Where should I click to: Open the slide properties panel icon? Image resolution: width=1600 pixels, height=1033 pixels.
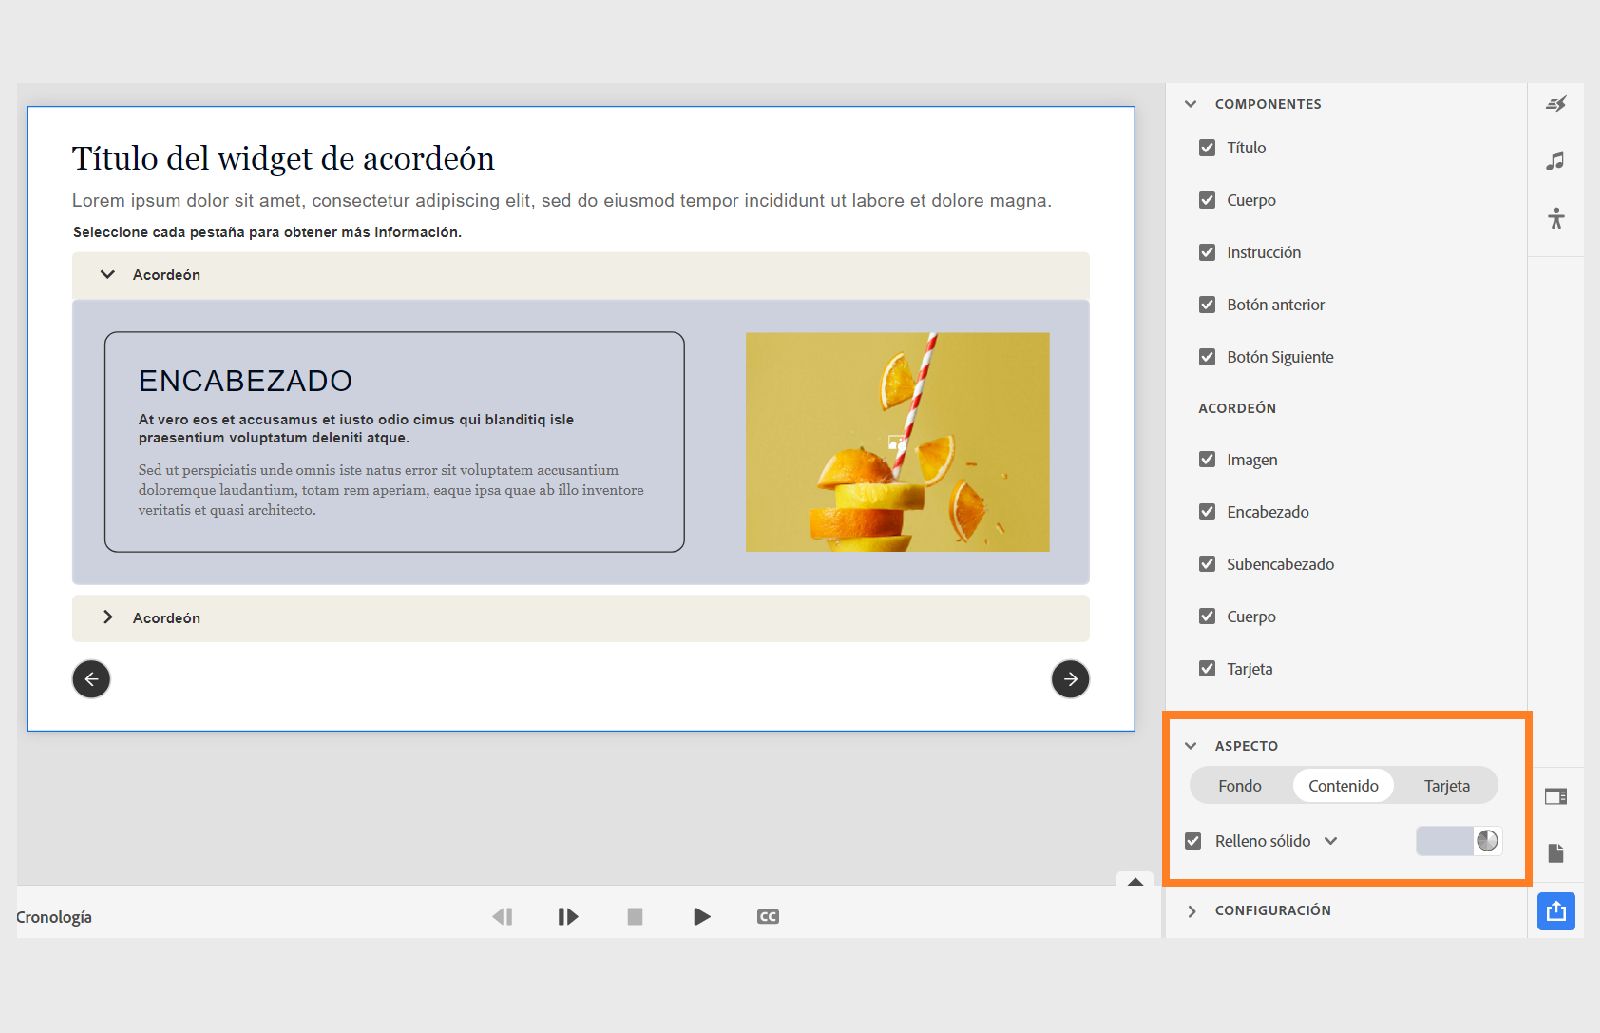(1556, 797)
